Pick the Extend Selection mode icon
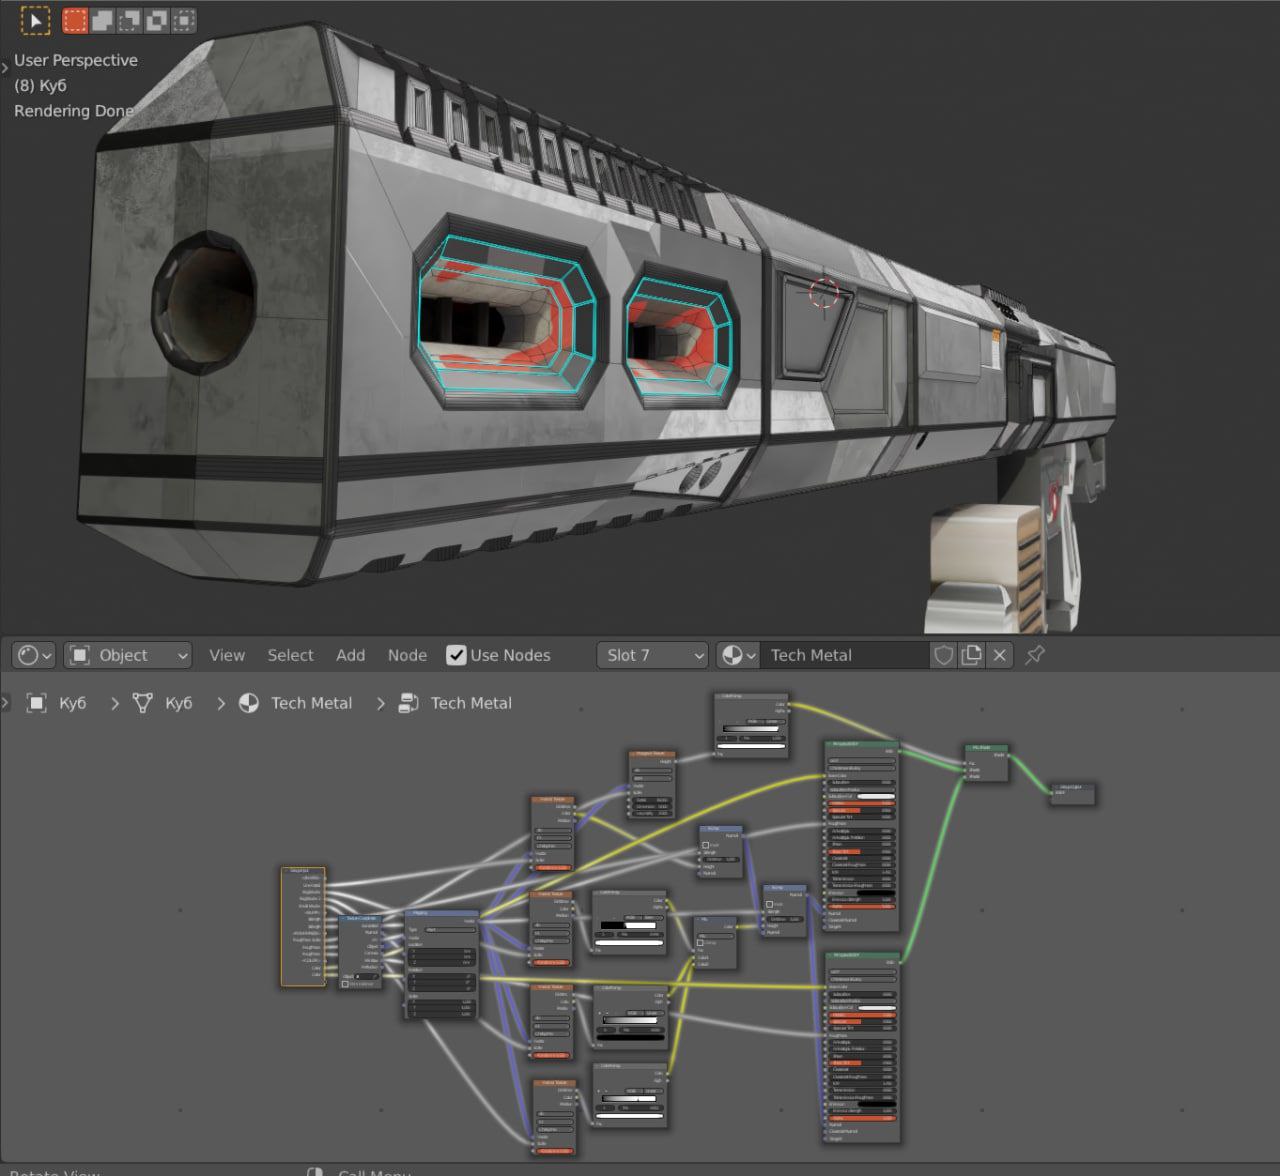1280x1176 pixels. 102,20
